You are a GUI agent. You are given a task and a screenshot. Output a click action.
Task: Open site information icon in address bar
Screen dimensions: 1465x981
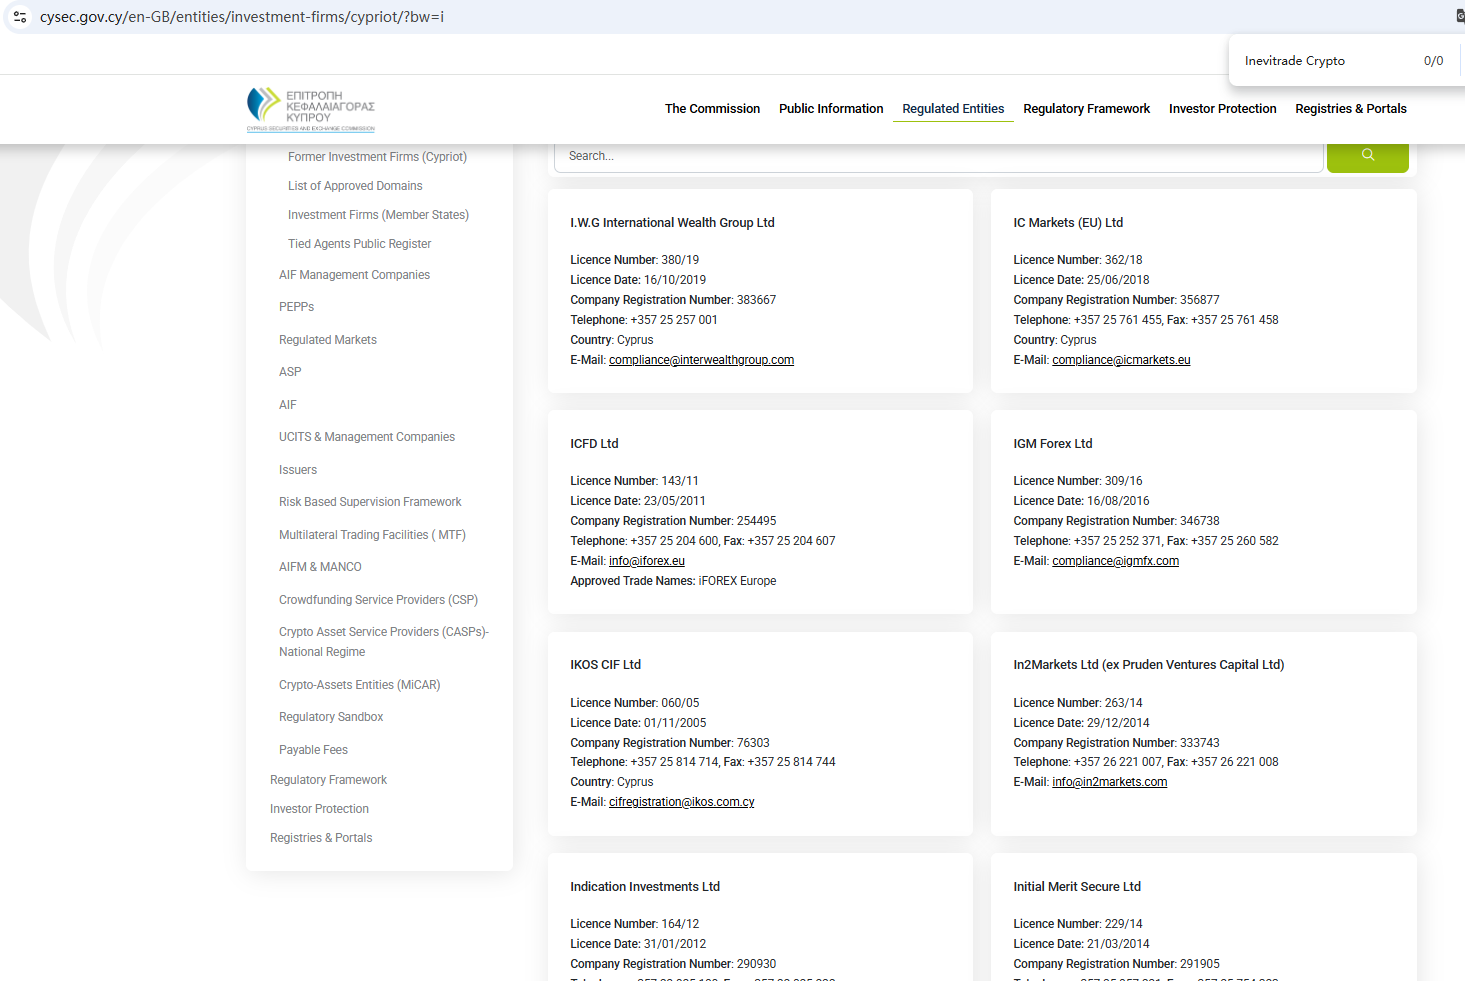pyautogui.click(x=20, y=17)
